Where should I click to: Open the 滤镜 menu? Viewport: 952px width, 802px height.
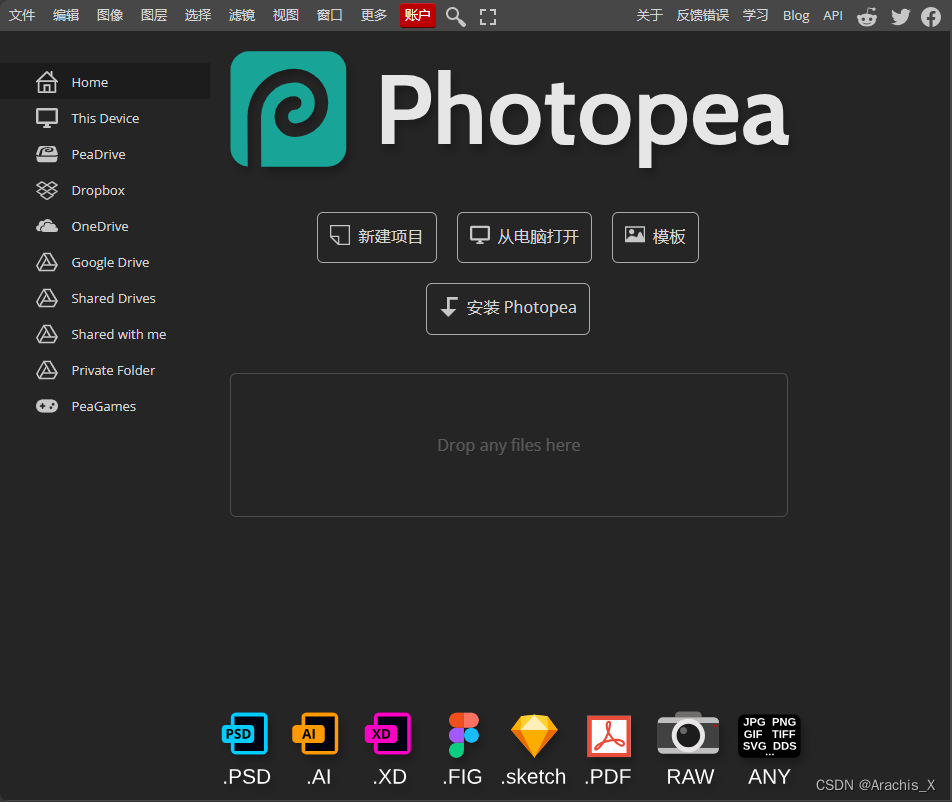pos(241,15)
